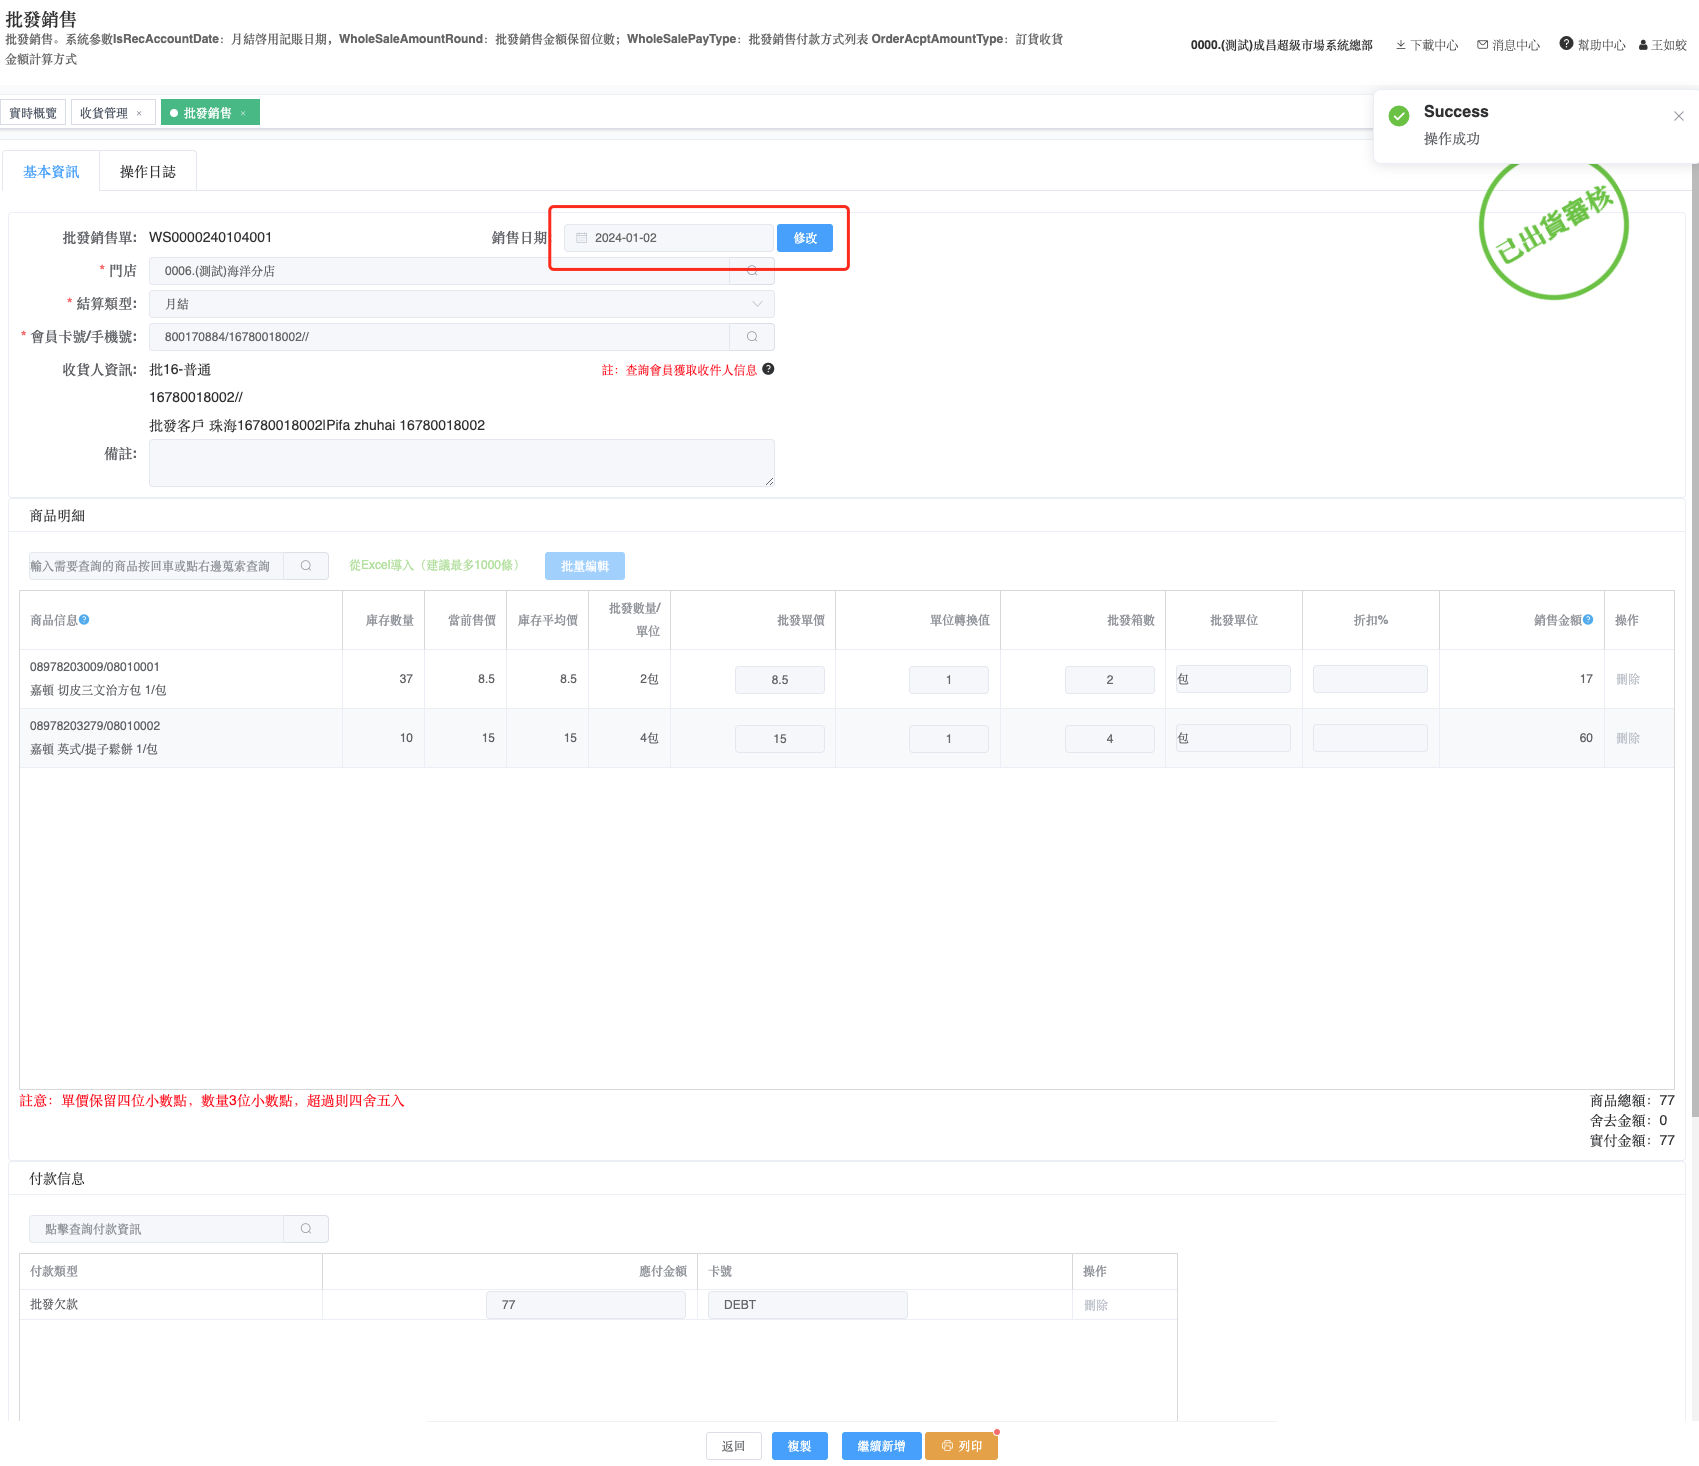Close the 批發銷售 tab

click(243, 114)
